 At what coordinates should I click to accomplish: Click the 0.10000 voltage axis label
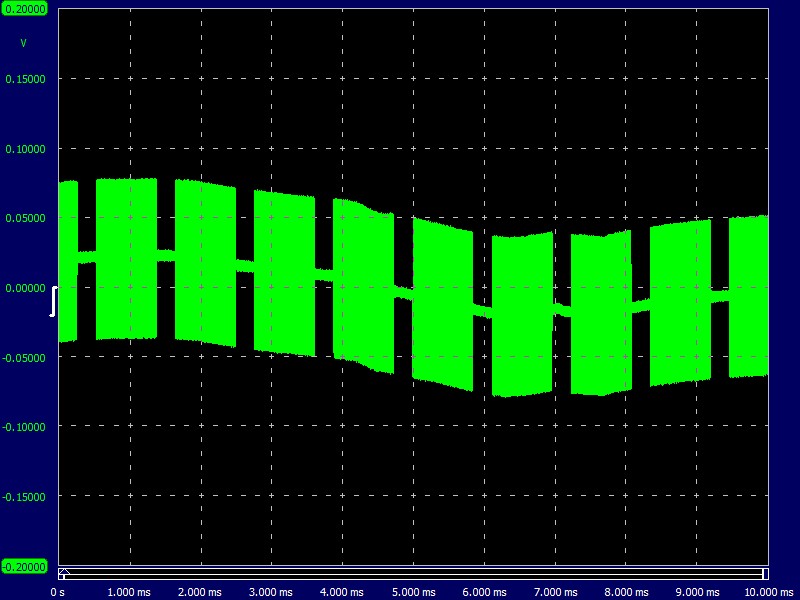click(25, 149)
